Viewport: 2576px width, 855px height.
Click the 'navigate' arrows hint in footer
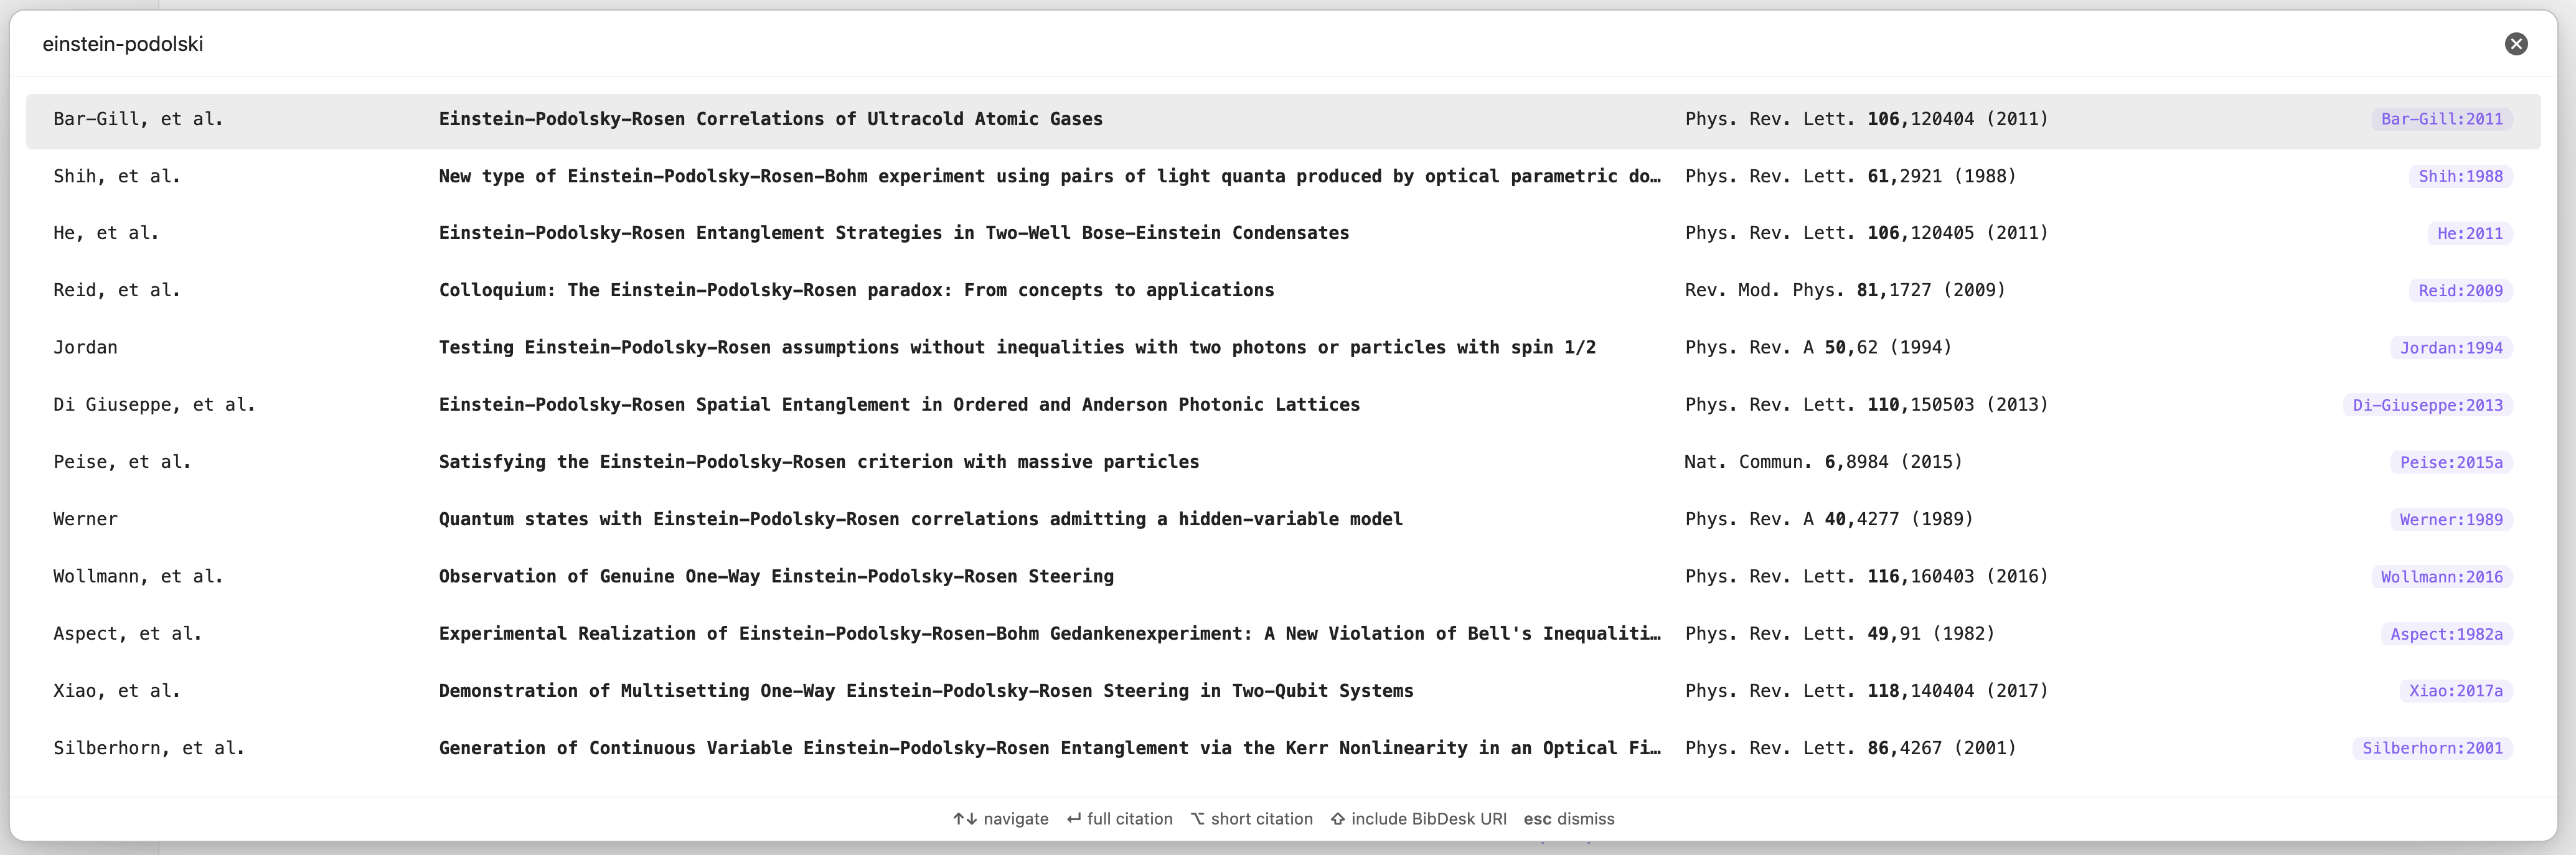(x=1000, y=819)
